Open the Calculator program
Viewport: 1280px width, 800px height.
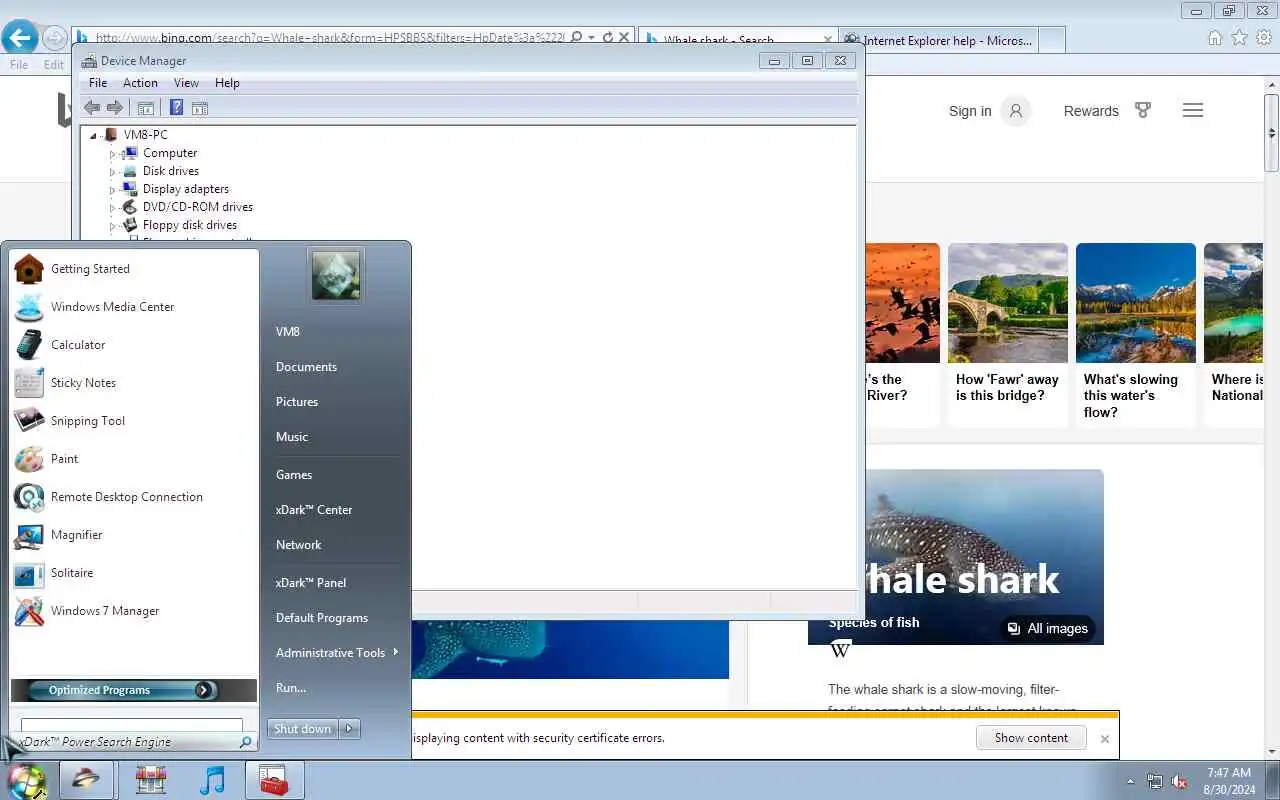click(x=78, y=345)
